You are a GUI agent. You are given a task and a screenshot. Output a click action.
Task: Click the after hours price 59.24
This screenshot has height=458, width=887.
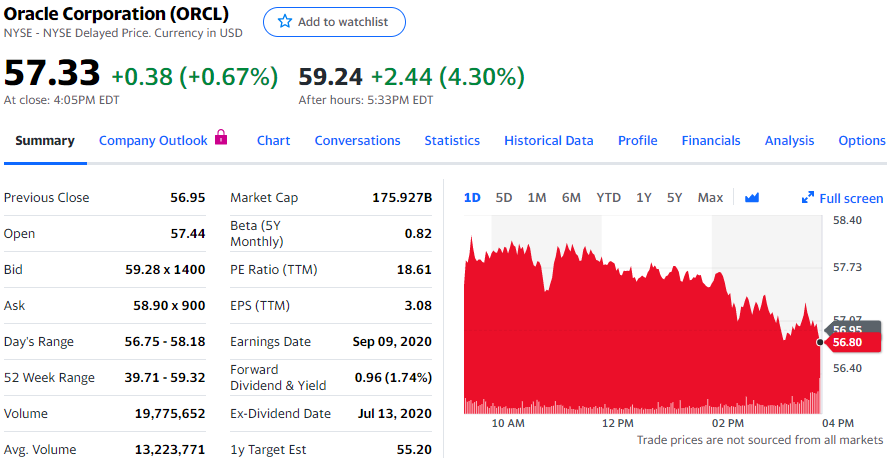[x=331, y=76]
